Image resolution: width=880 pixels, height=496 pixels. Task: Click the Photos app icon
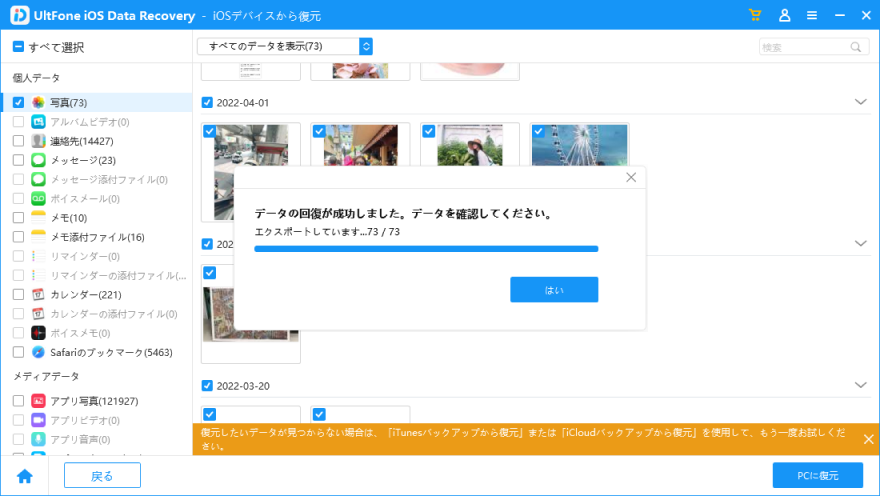38,102
